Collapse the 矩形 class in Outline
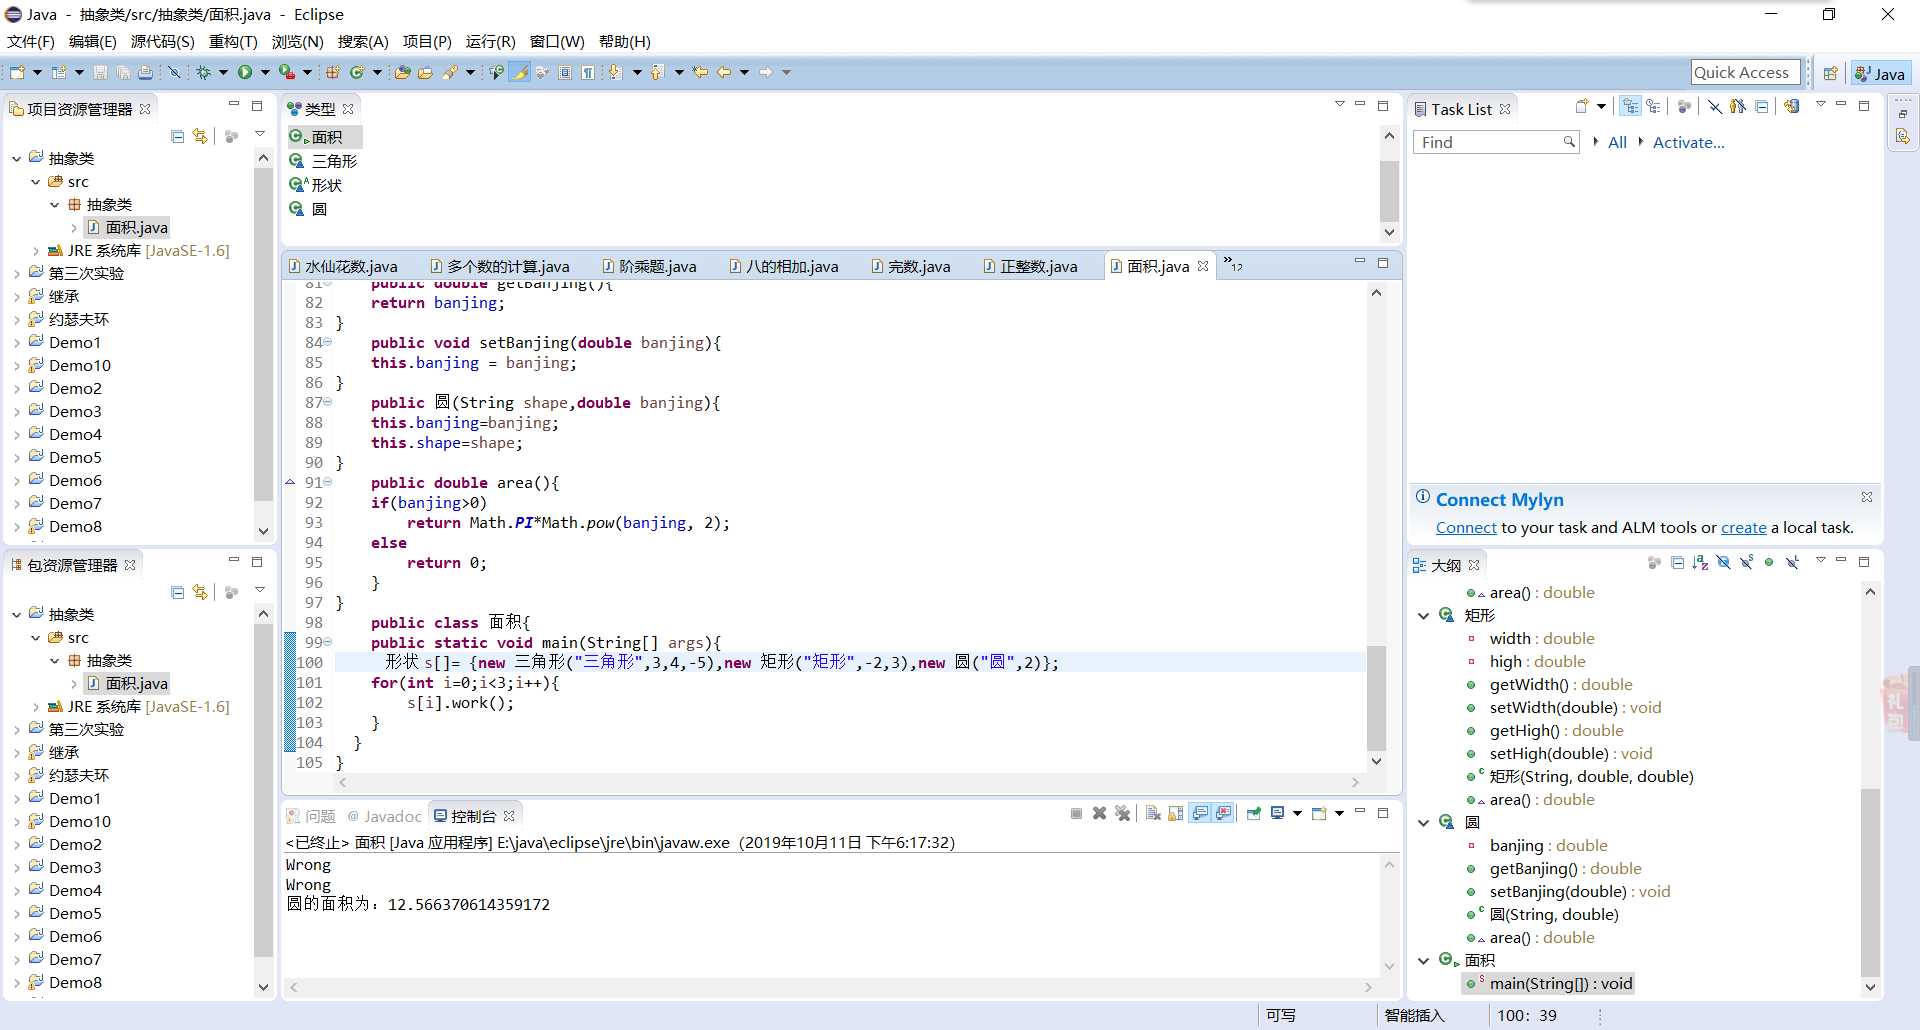Viewport: 1920px width, 1030px height. pos(1423,616)
